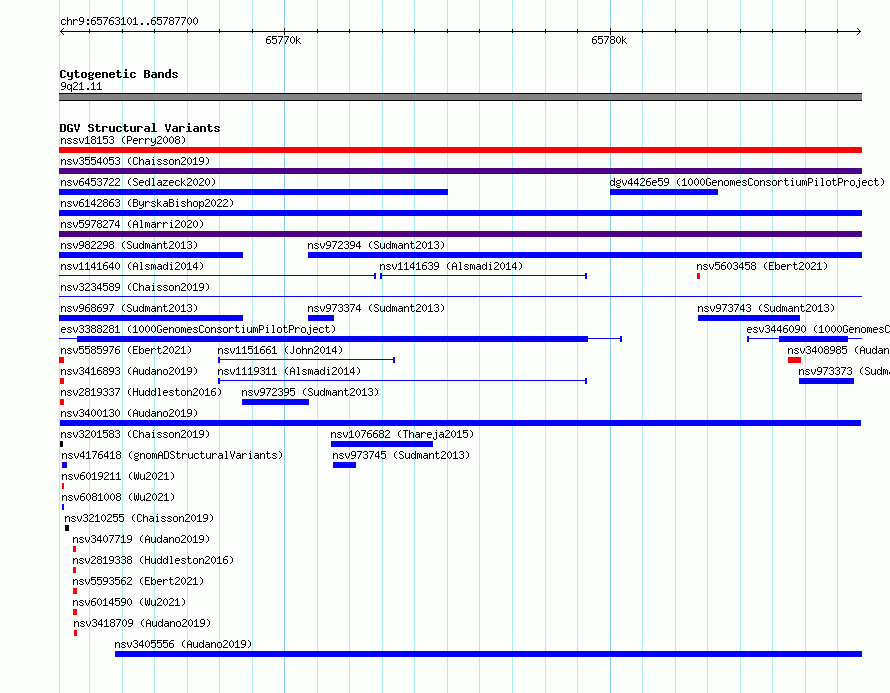Open nsv3407719 (Audano2019) label

point(141,539)
